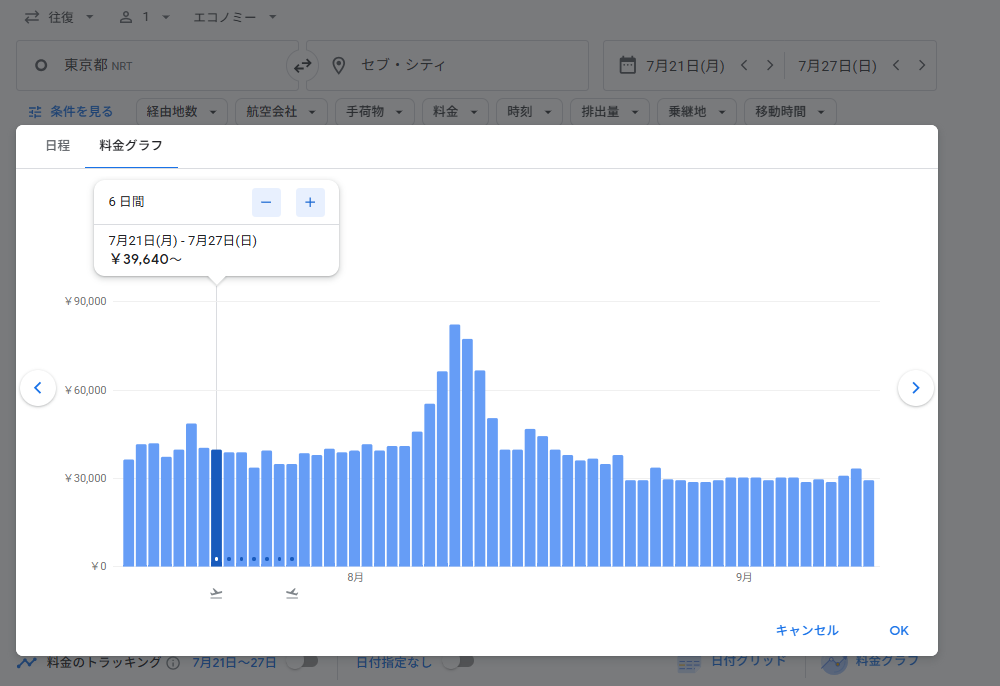The image size is (1000, 686).
Task: Go to previous day for 7月21日 departure
Action: tap(744, 65)
